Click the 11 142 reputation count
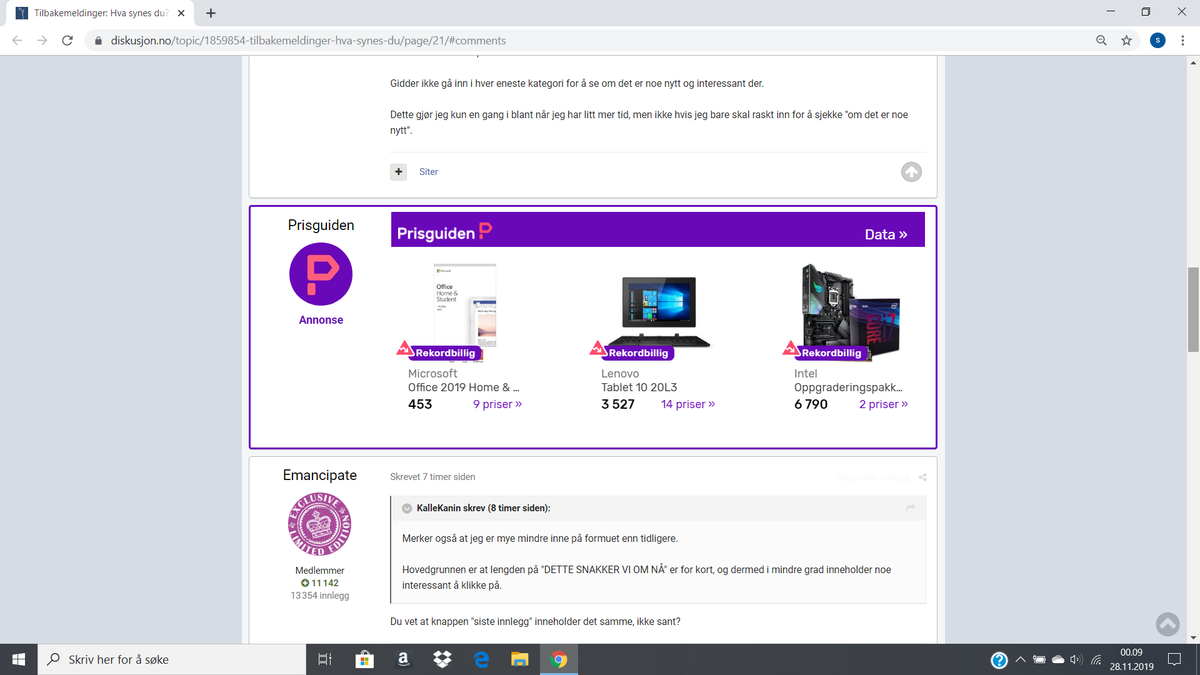 (321, 583)
